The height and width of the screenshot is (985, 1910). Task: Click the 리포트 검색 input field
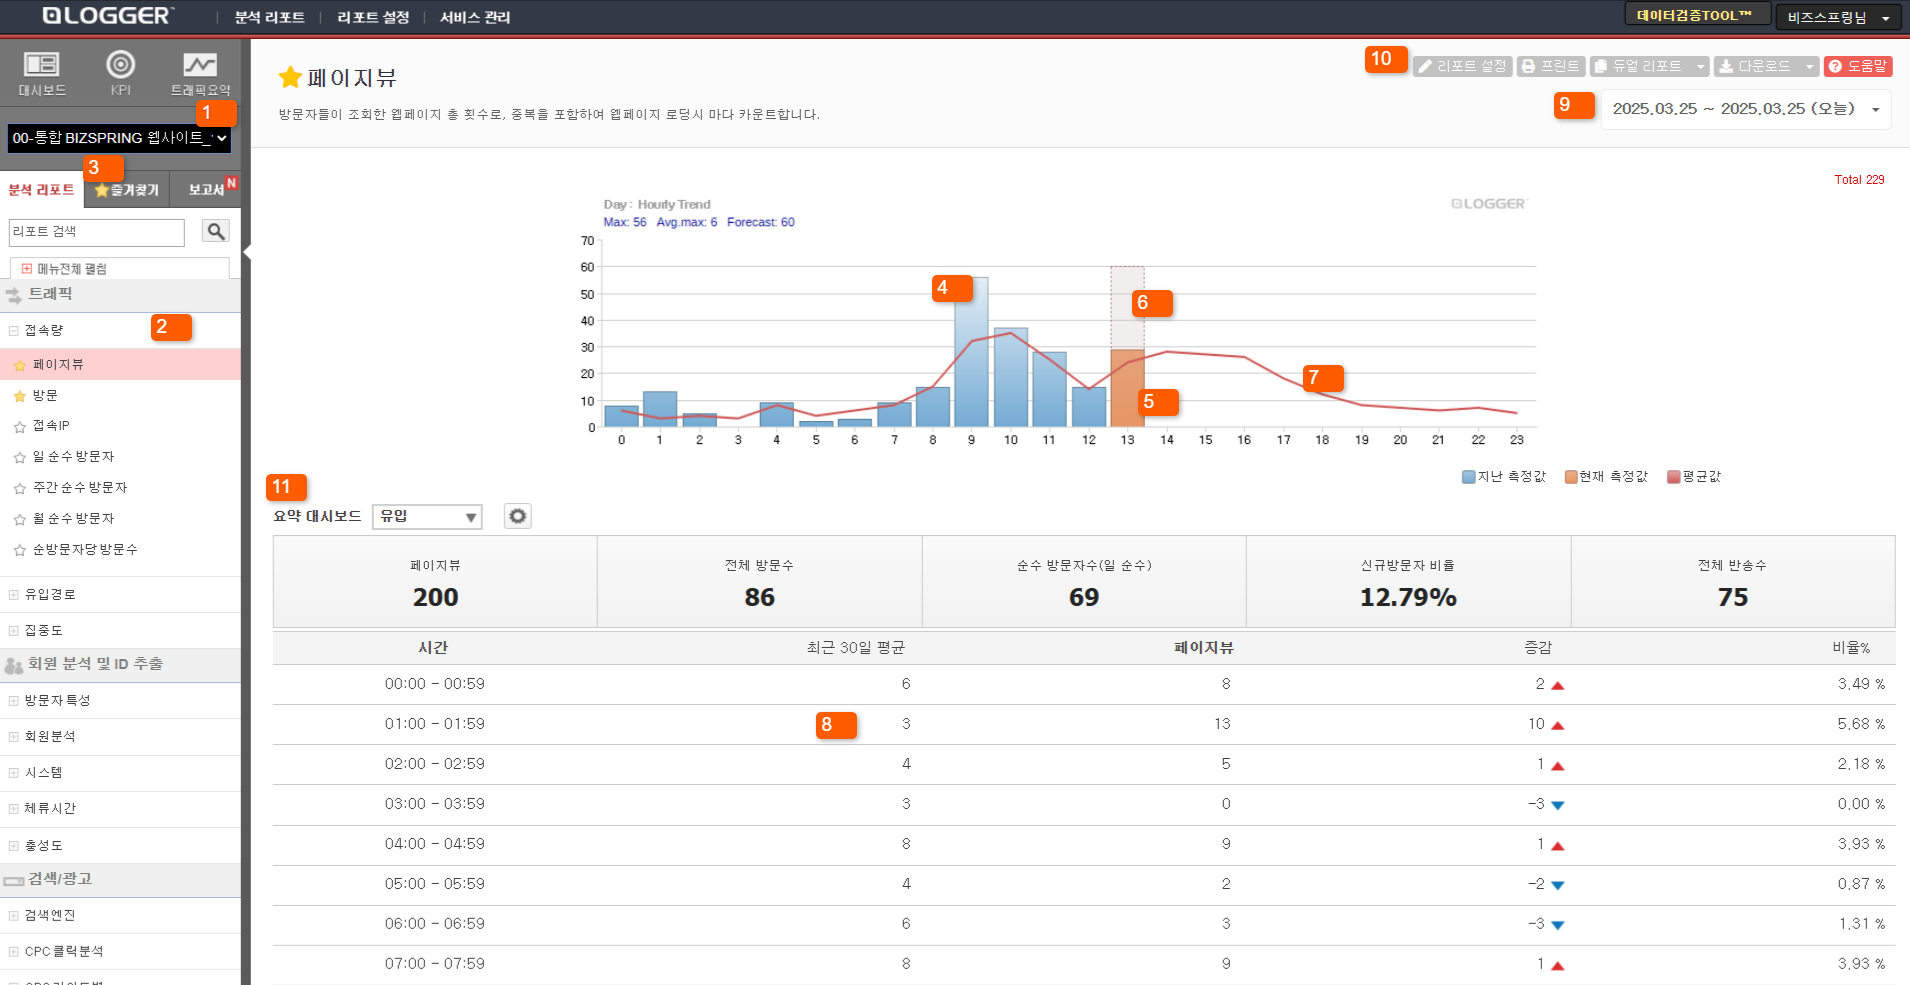[x=97, y=232]
